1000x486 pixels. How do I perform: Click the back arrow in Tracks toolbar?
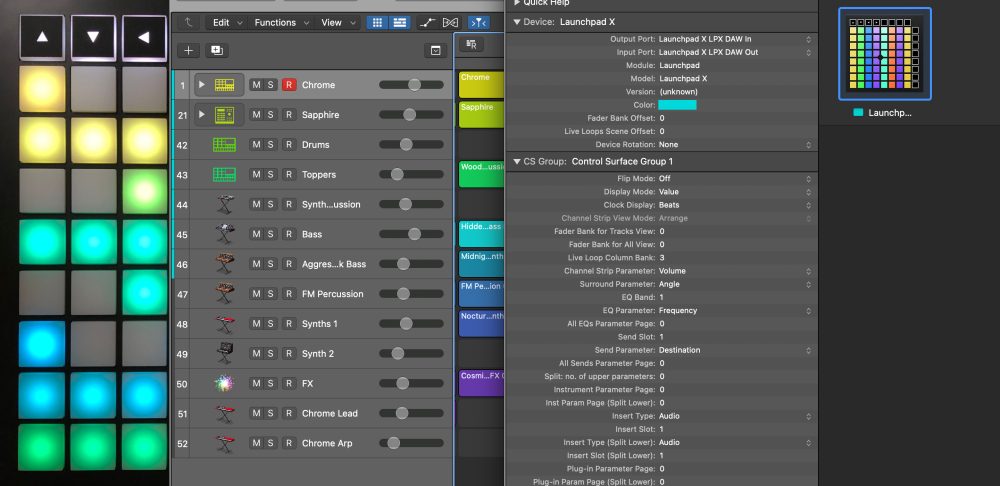(188, 22)
